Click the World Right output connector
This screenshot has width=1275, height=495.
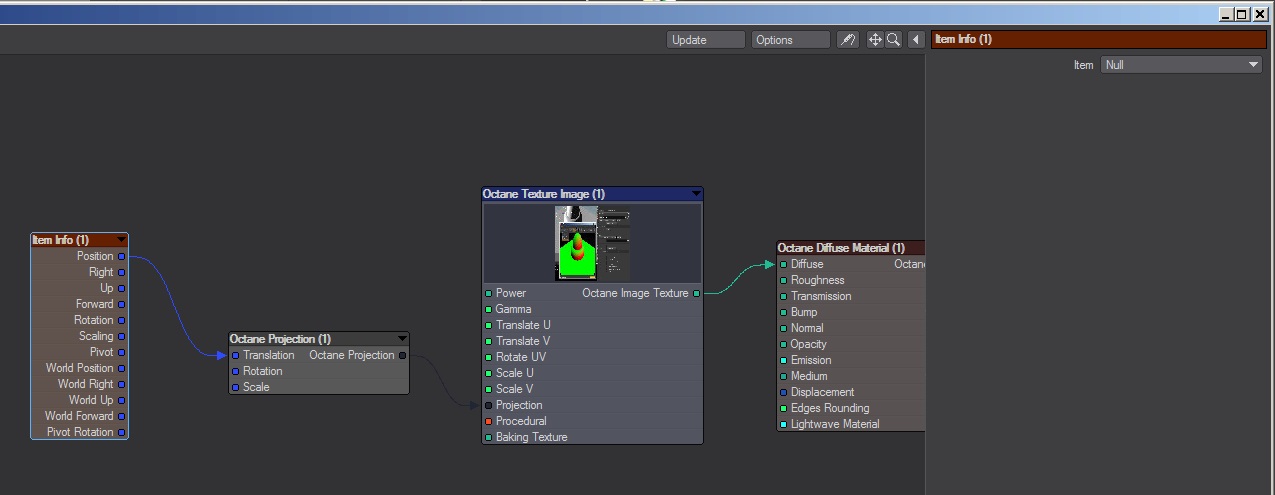tap(122, 384)
